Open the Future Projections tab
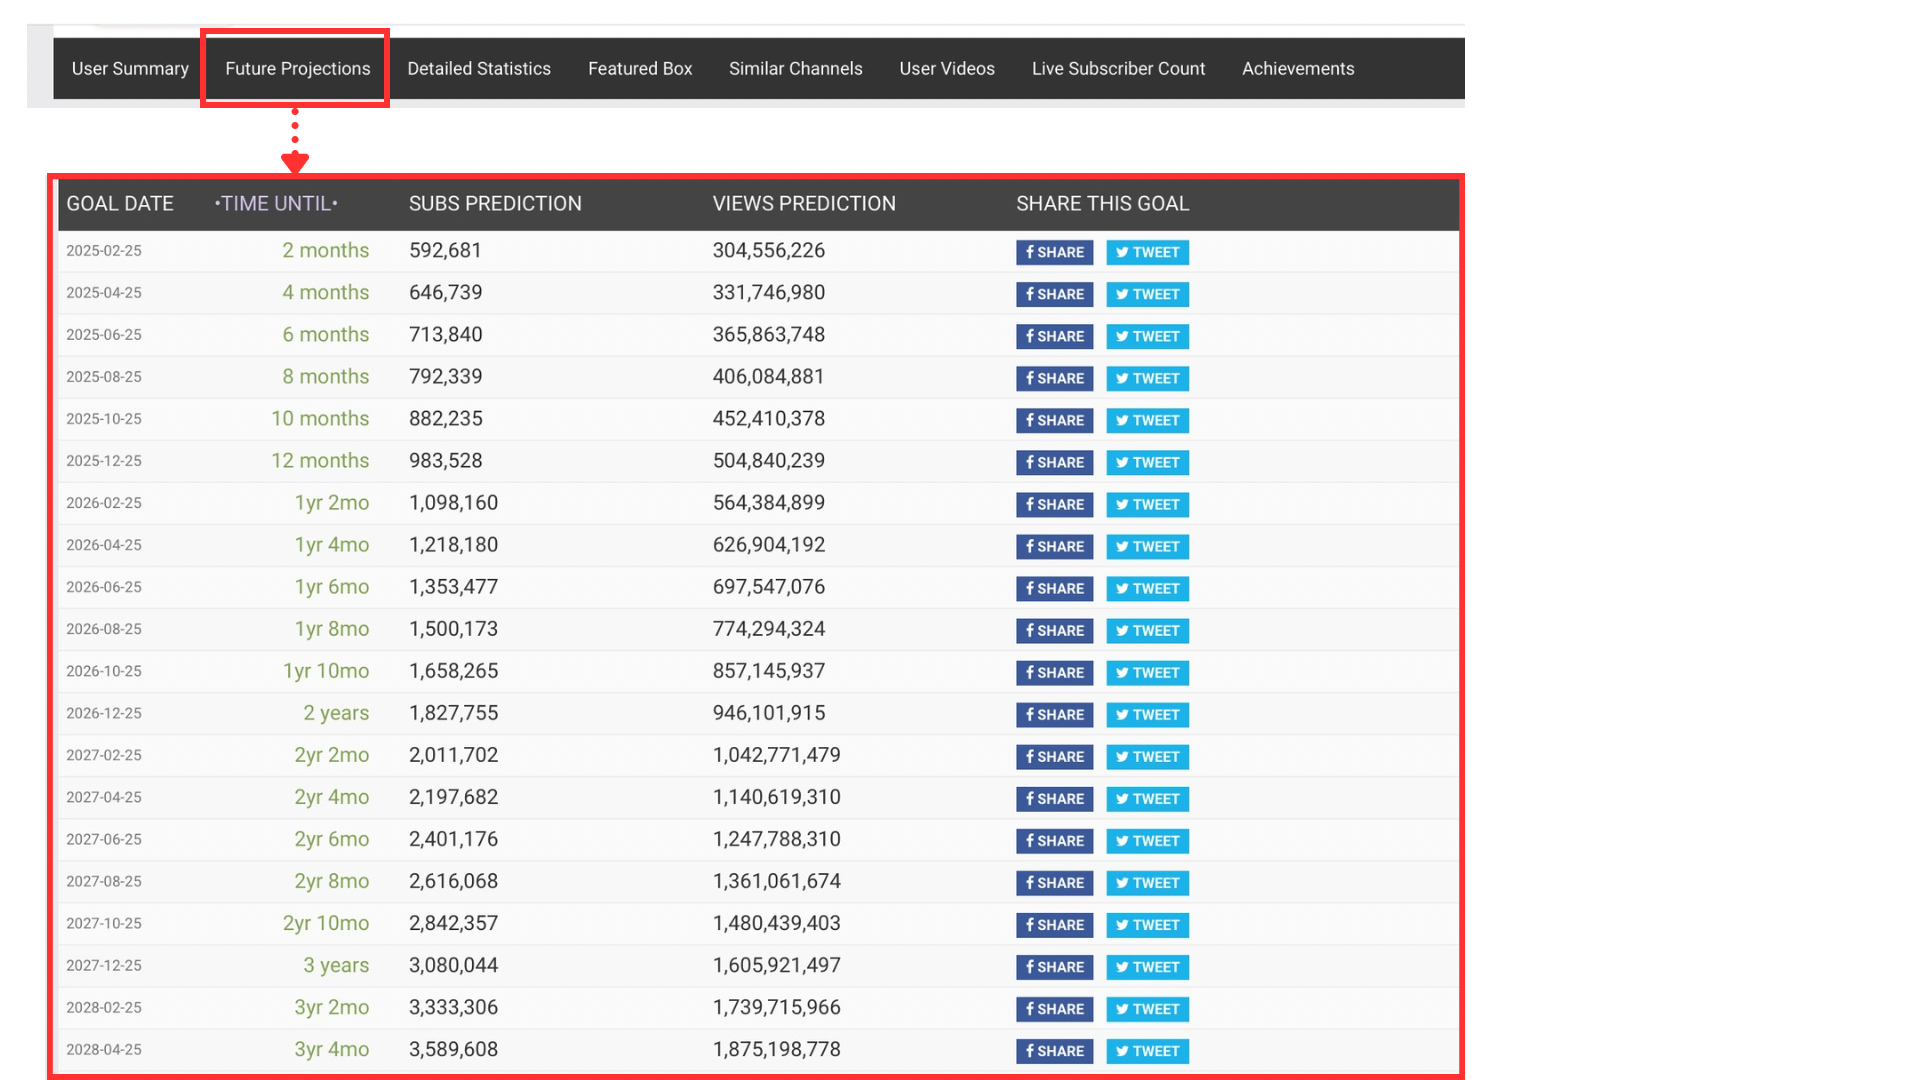The width and height of the screenshot is (1920, 1080). [297, 69]
